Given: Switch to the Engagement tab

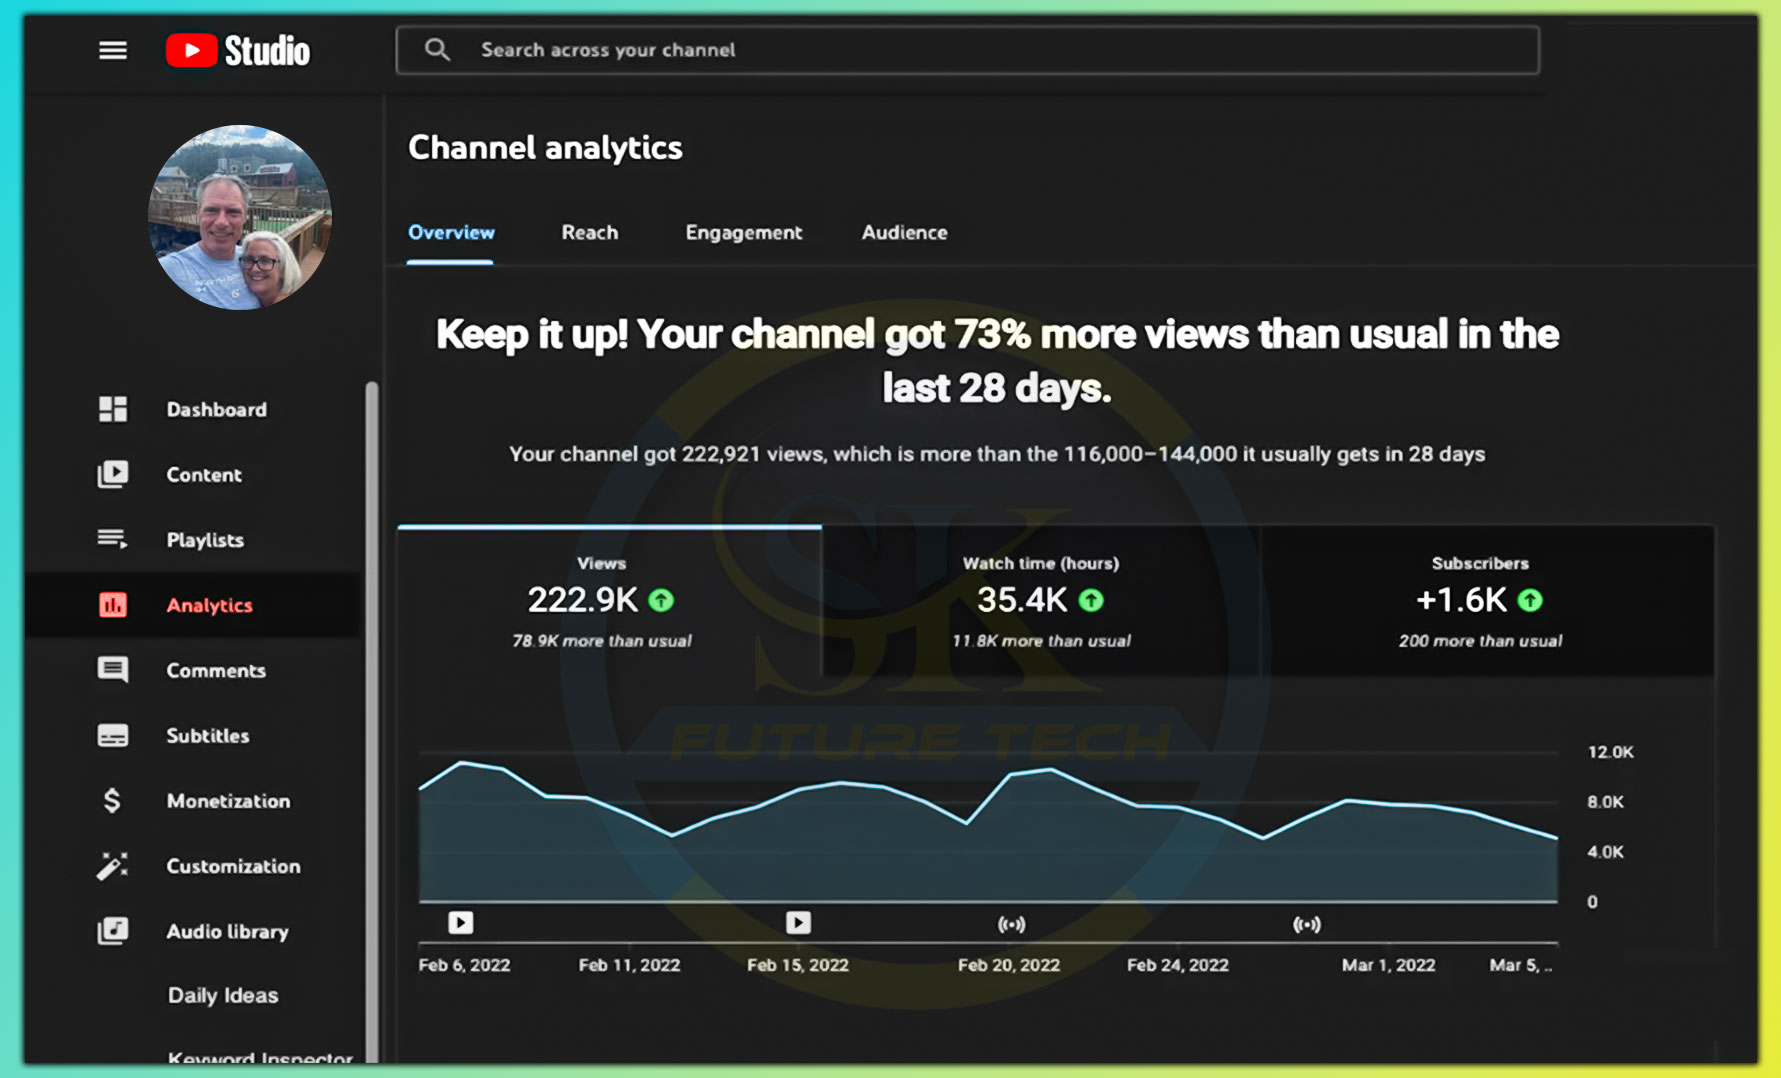Looking at the screenshot, I should (x=743, y=233).
